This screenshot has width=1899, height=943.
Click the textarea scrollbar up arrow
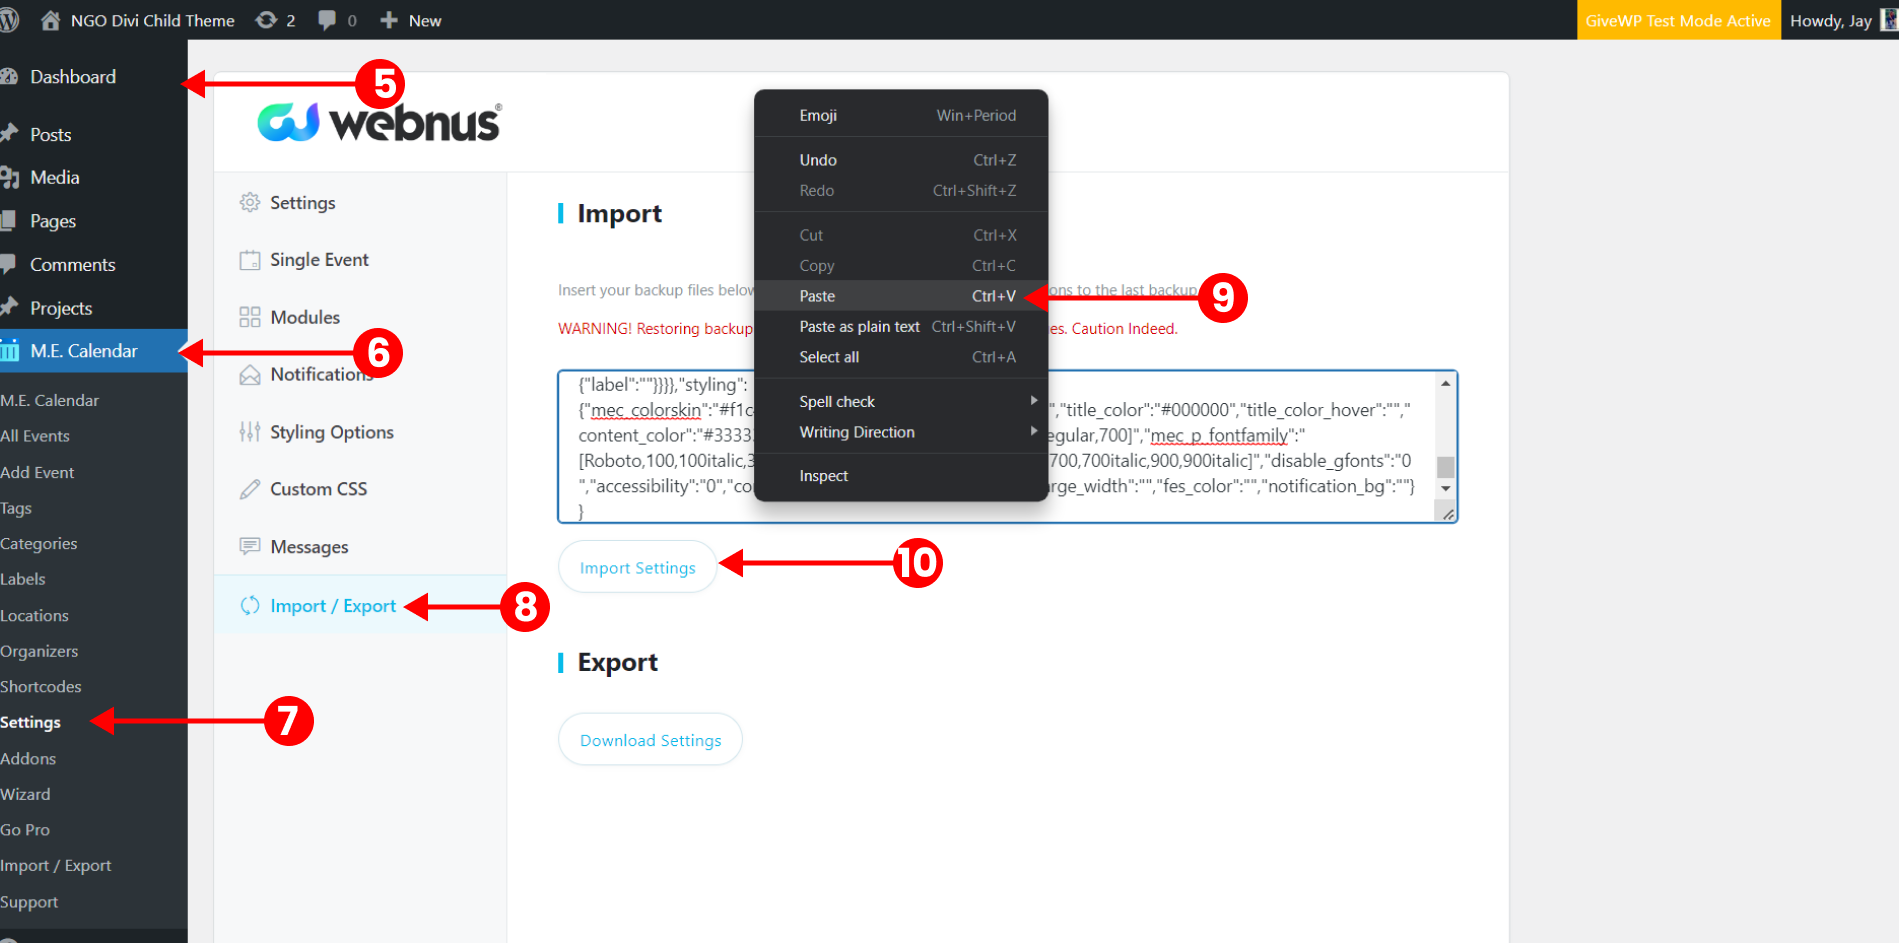pyautogui.click(x=1446, y=384)
